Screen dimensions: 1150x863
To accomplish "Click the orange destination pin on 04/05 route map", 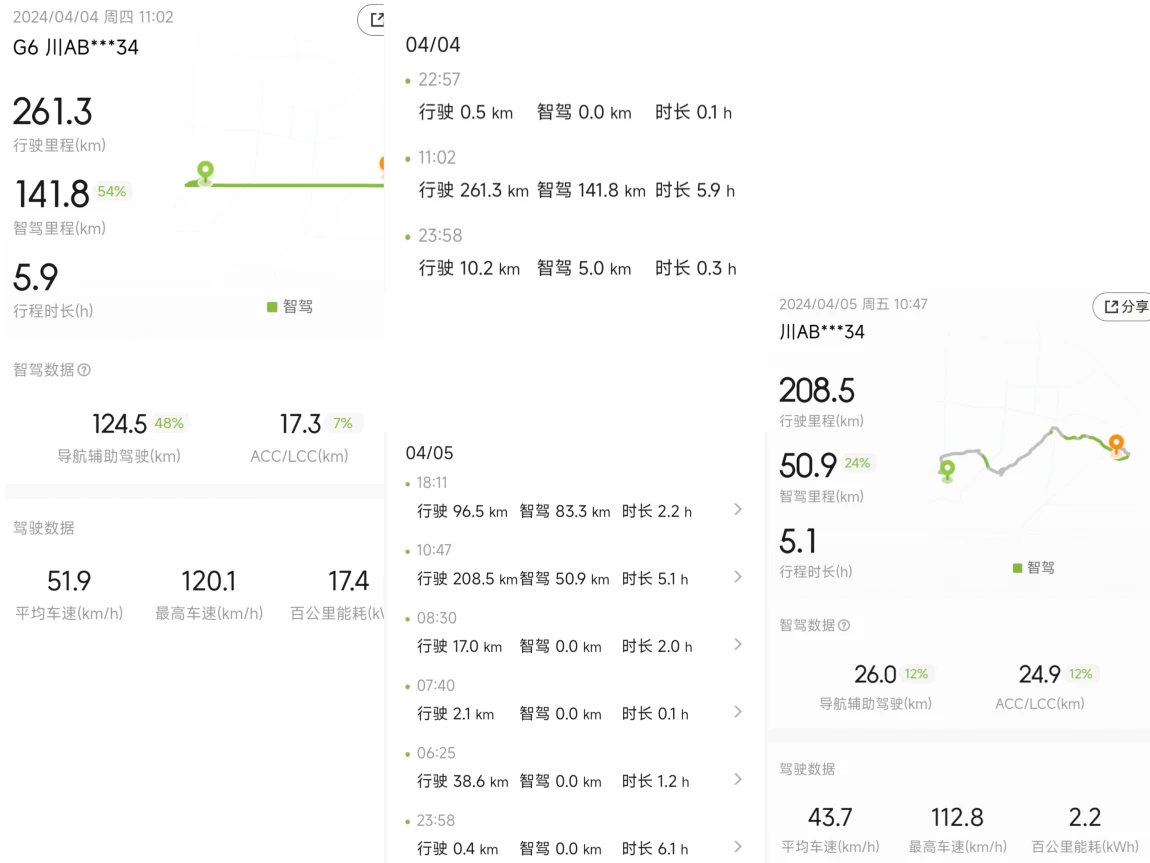I will point(1116,445).
